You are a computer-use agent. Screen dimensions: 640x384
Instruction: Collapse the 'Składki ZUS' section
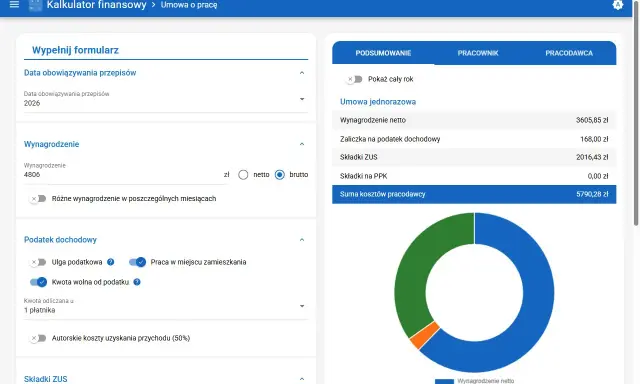pyautogui.click(x=302, y=379)
